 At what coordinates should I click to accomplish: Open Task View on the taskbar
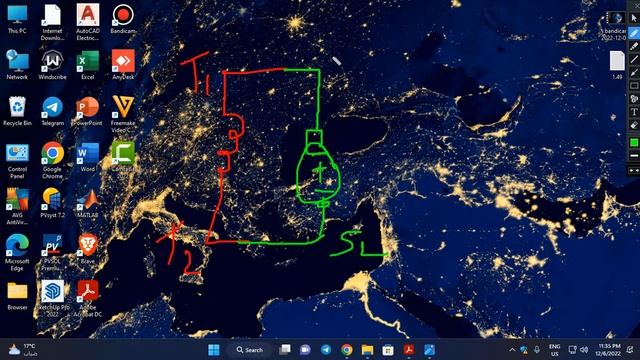[285, 350]
